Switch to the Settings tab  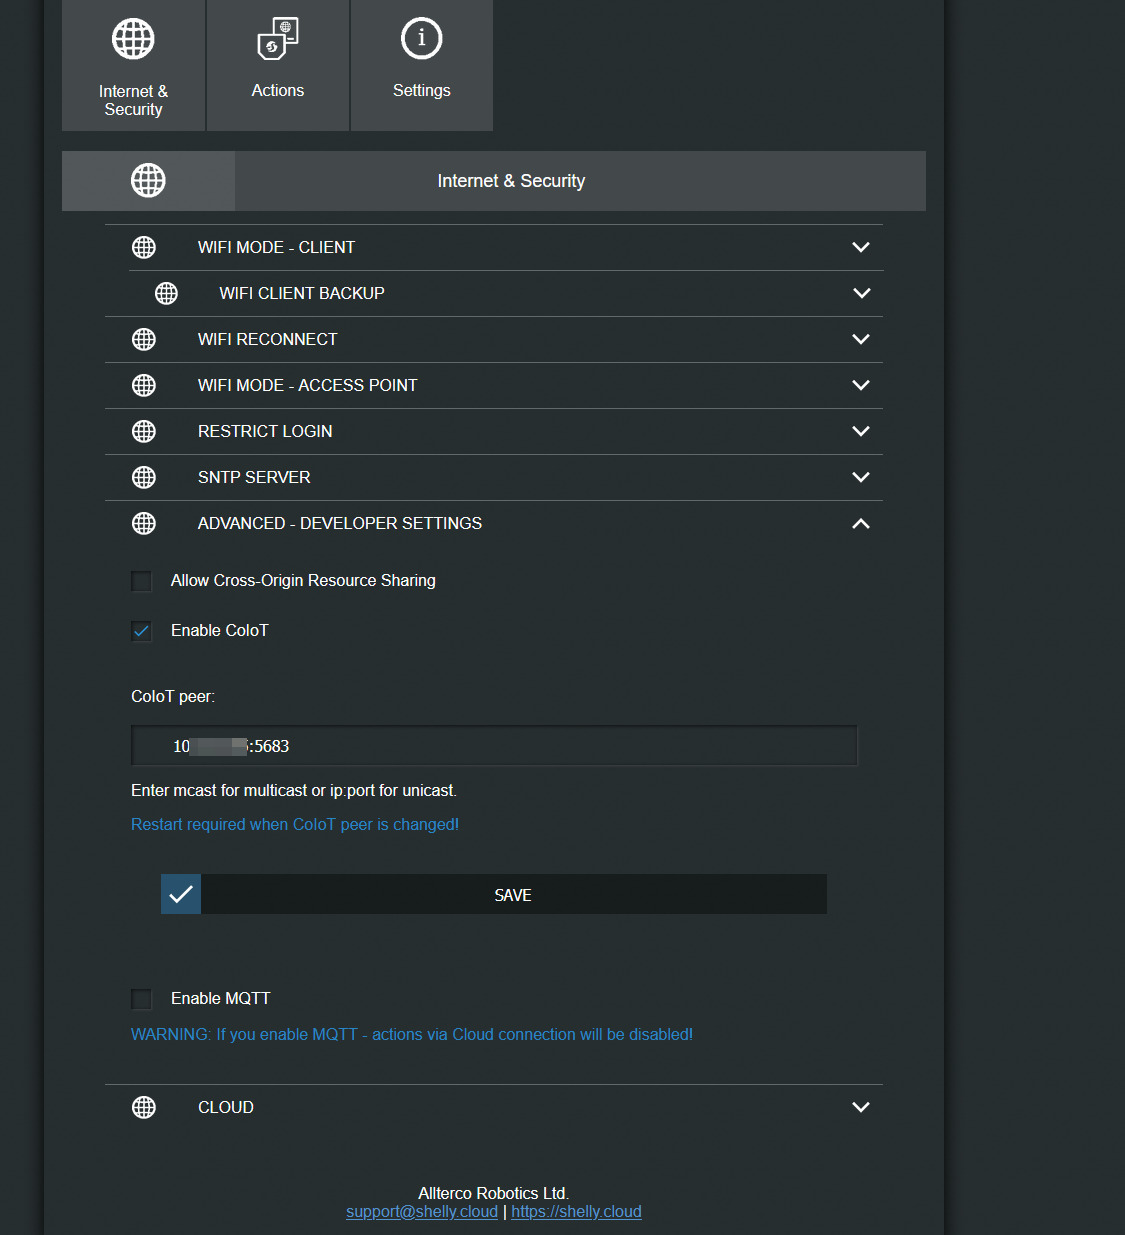click(x=421, y=66)
